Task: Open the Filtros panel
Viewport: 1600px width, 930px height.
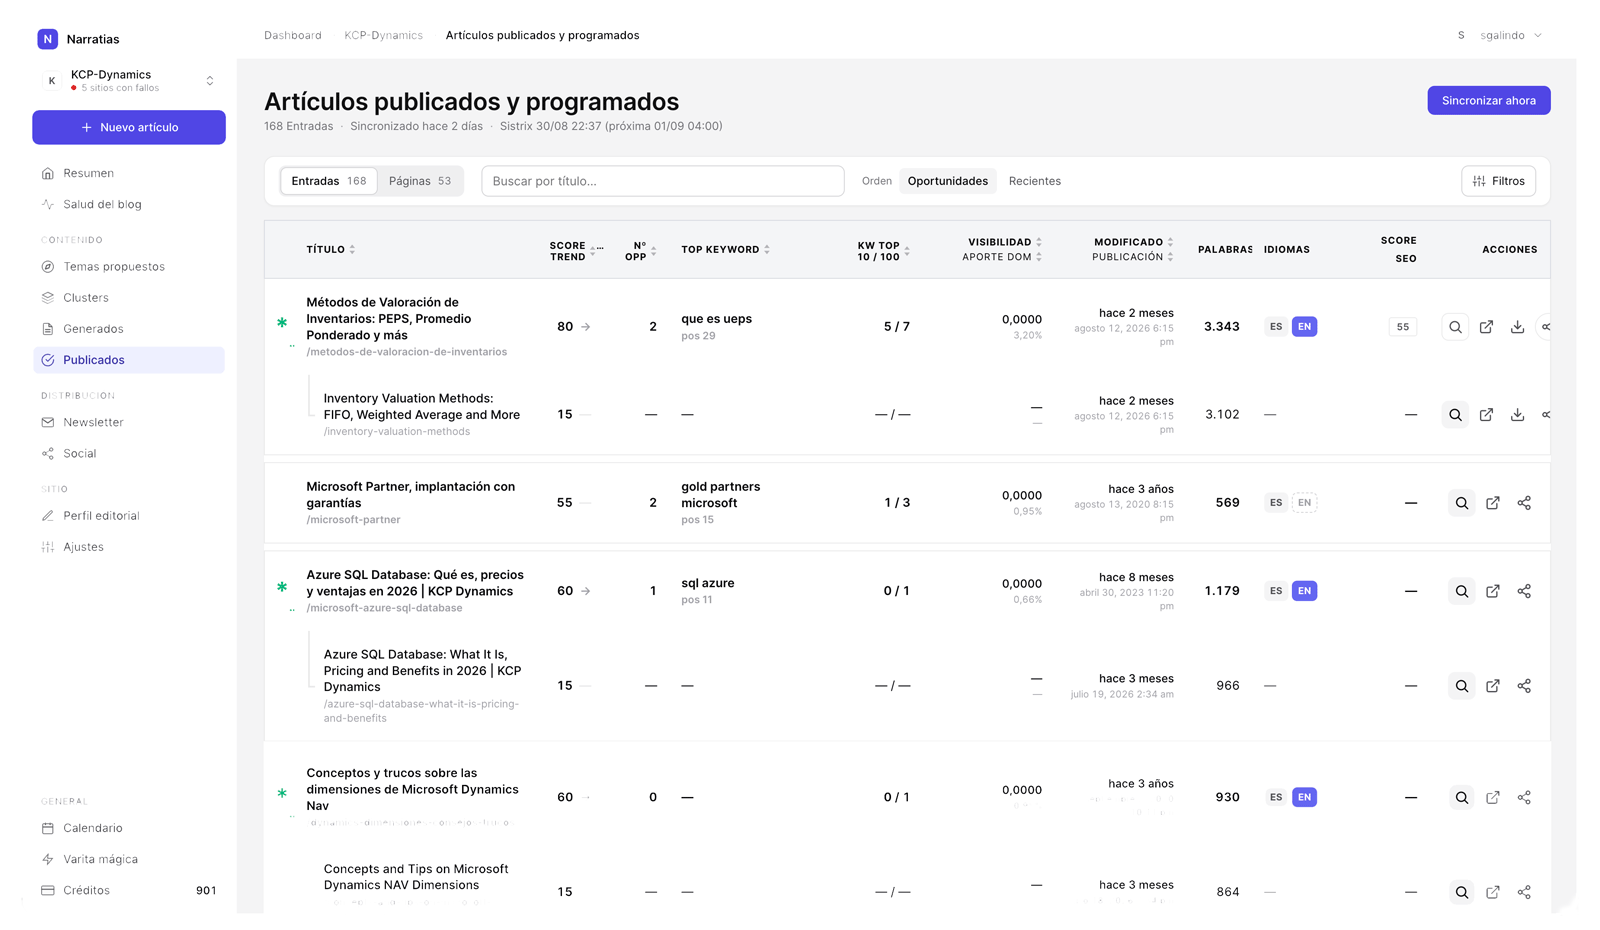Action: pos(1498,181)
